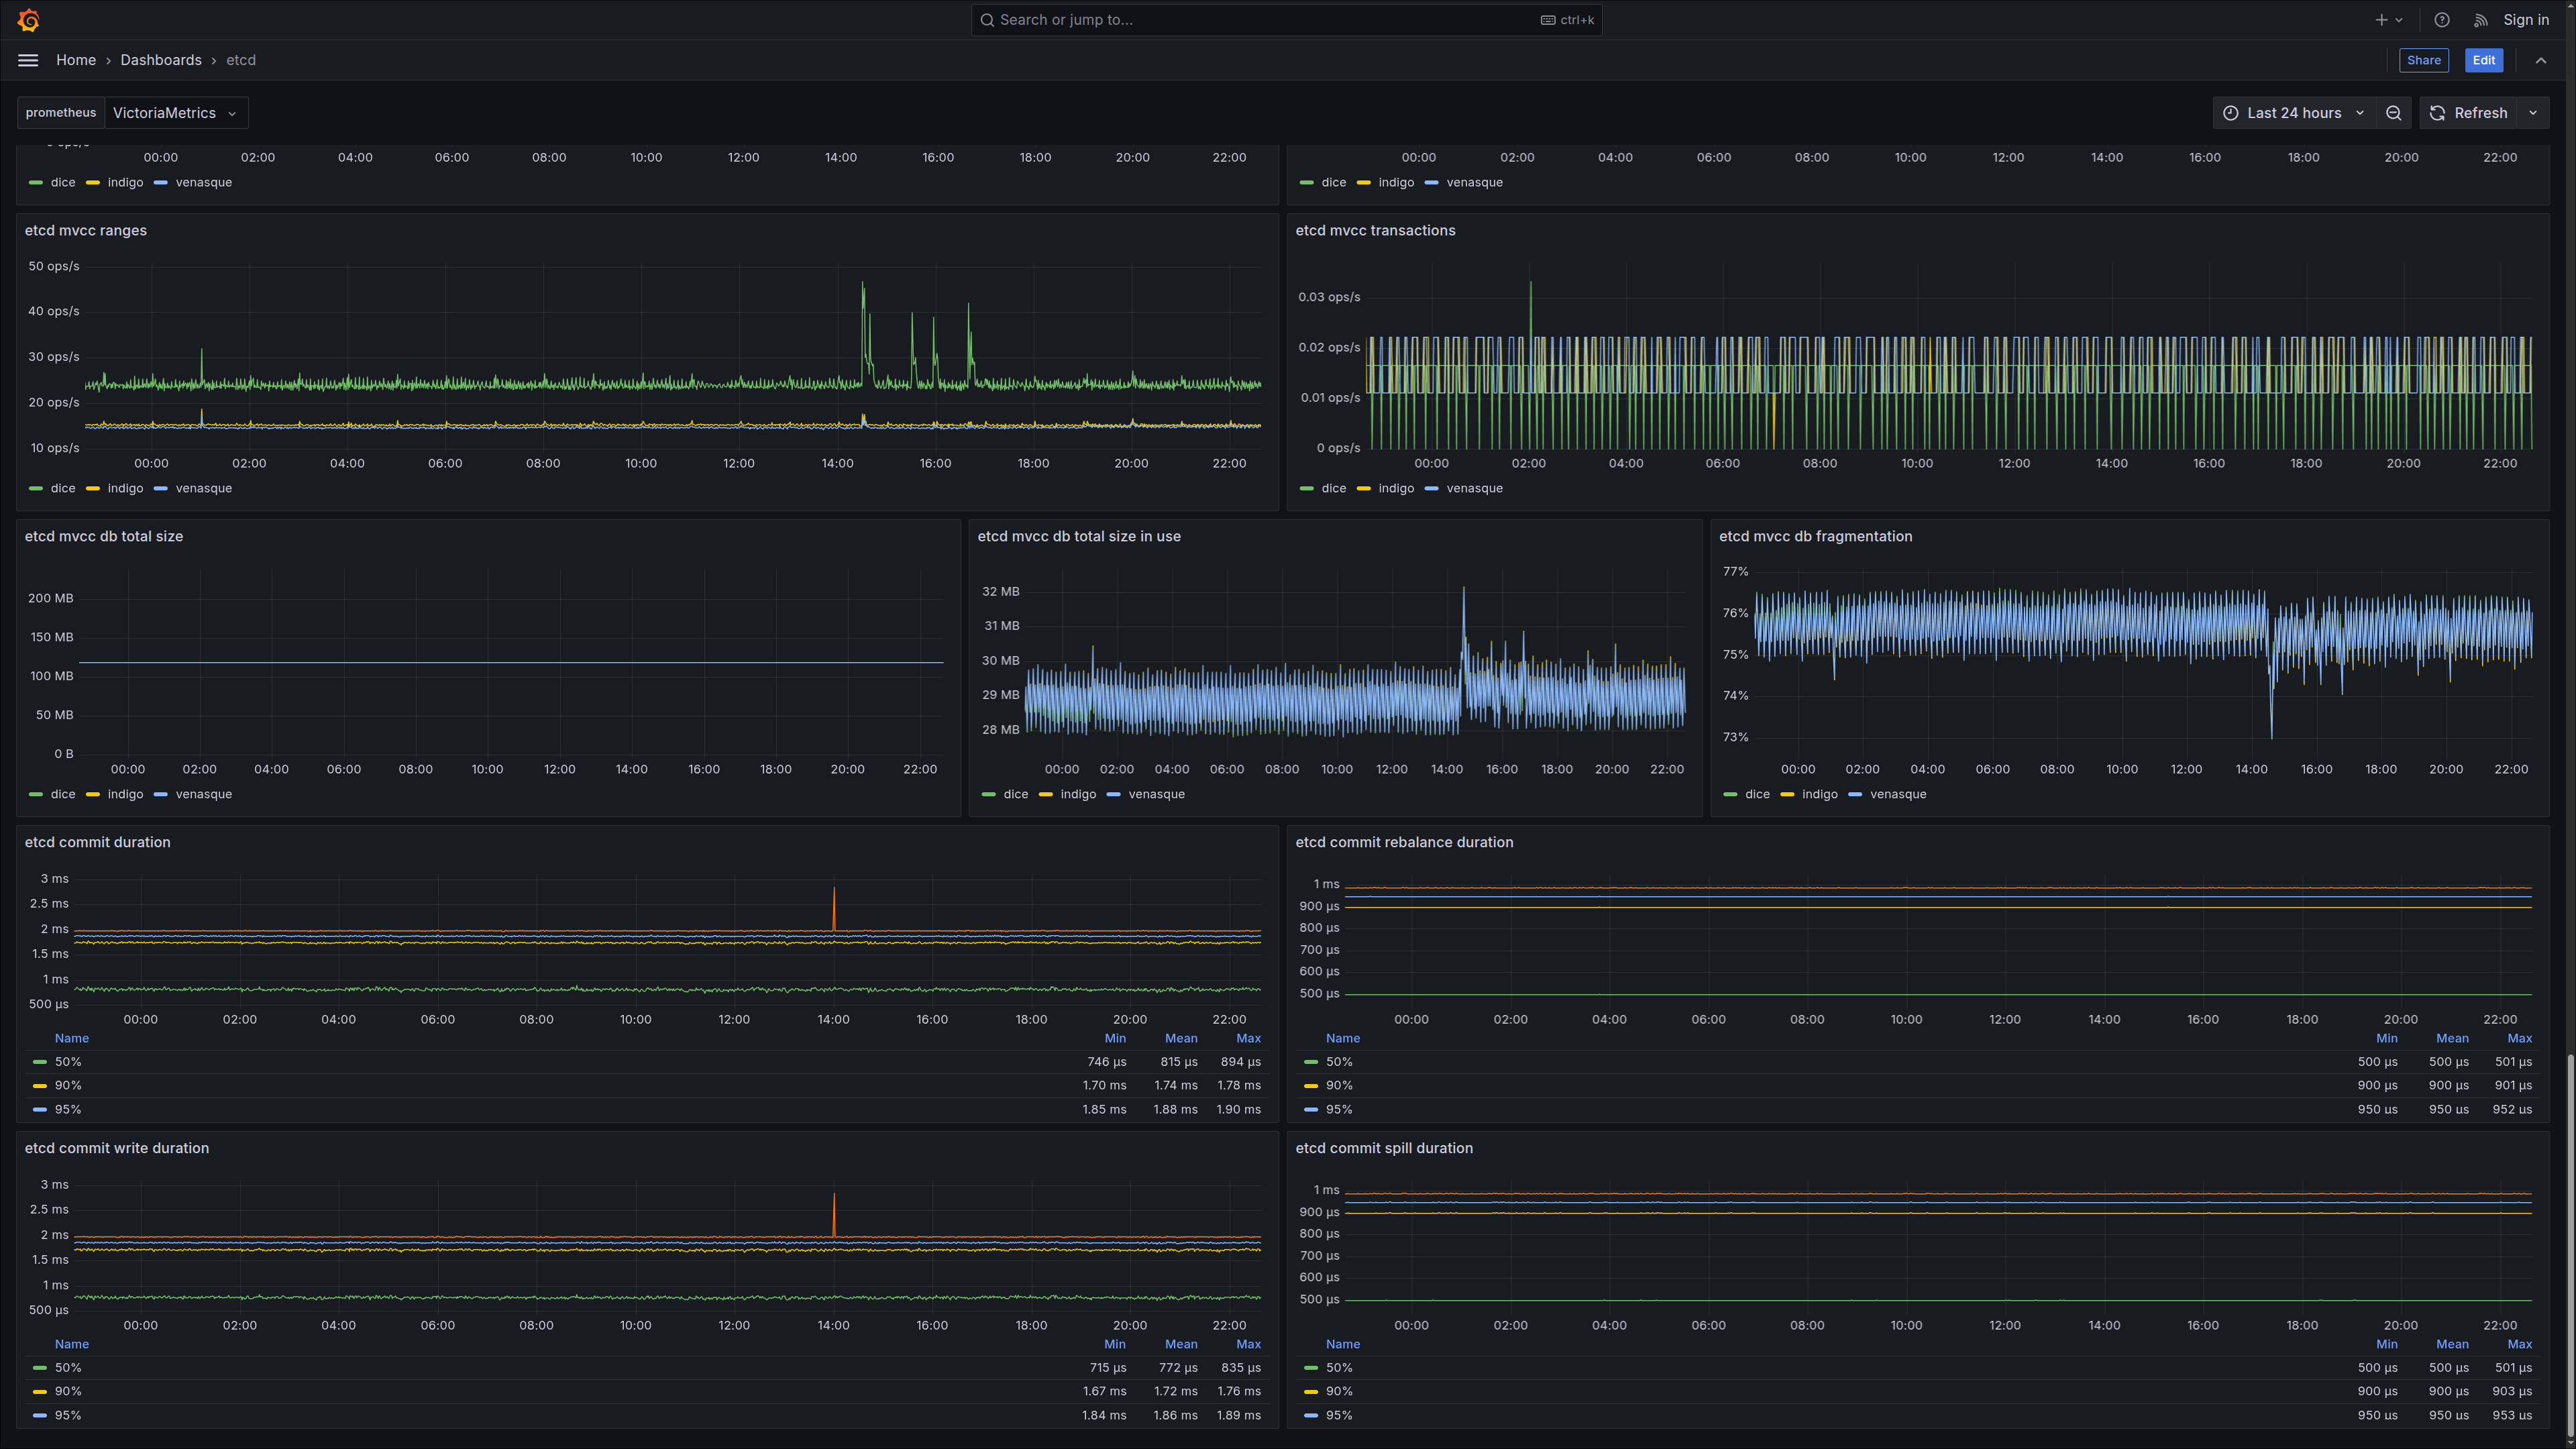Click the Edit dashboard button

click(x=2483, y=60)
